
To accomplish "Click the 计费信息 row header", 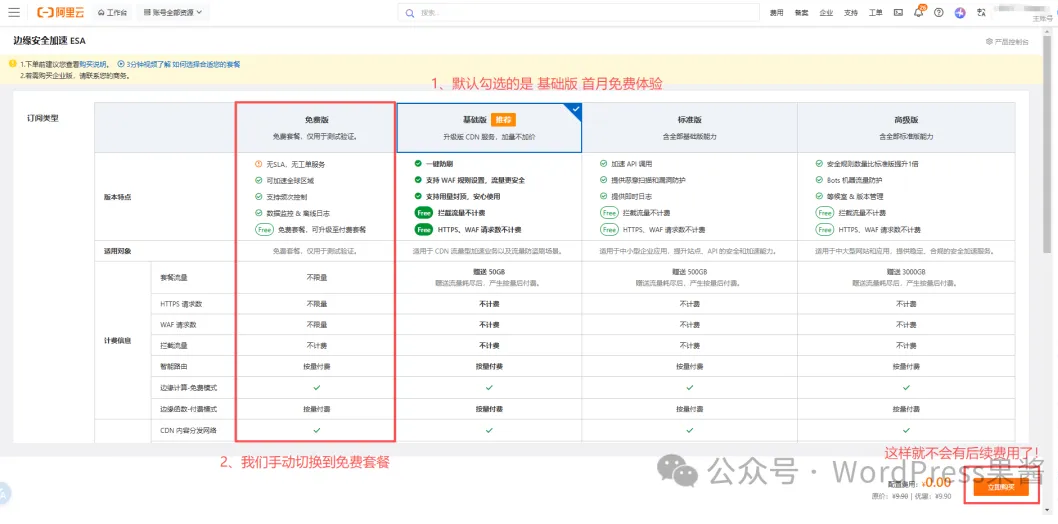I will point(119,341).
